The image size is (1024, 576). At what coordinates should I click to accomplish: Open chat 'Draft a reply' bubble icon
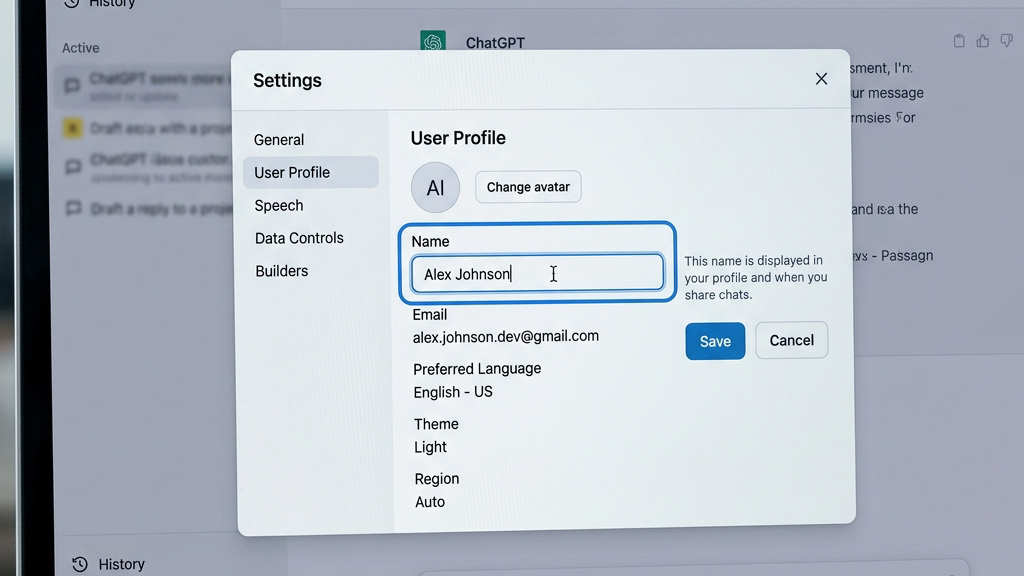[73, 208]
